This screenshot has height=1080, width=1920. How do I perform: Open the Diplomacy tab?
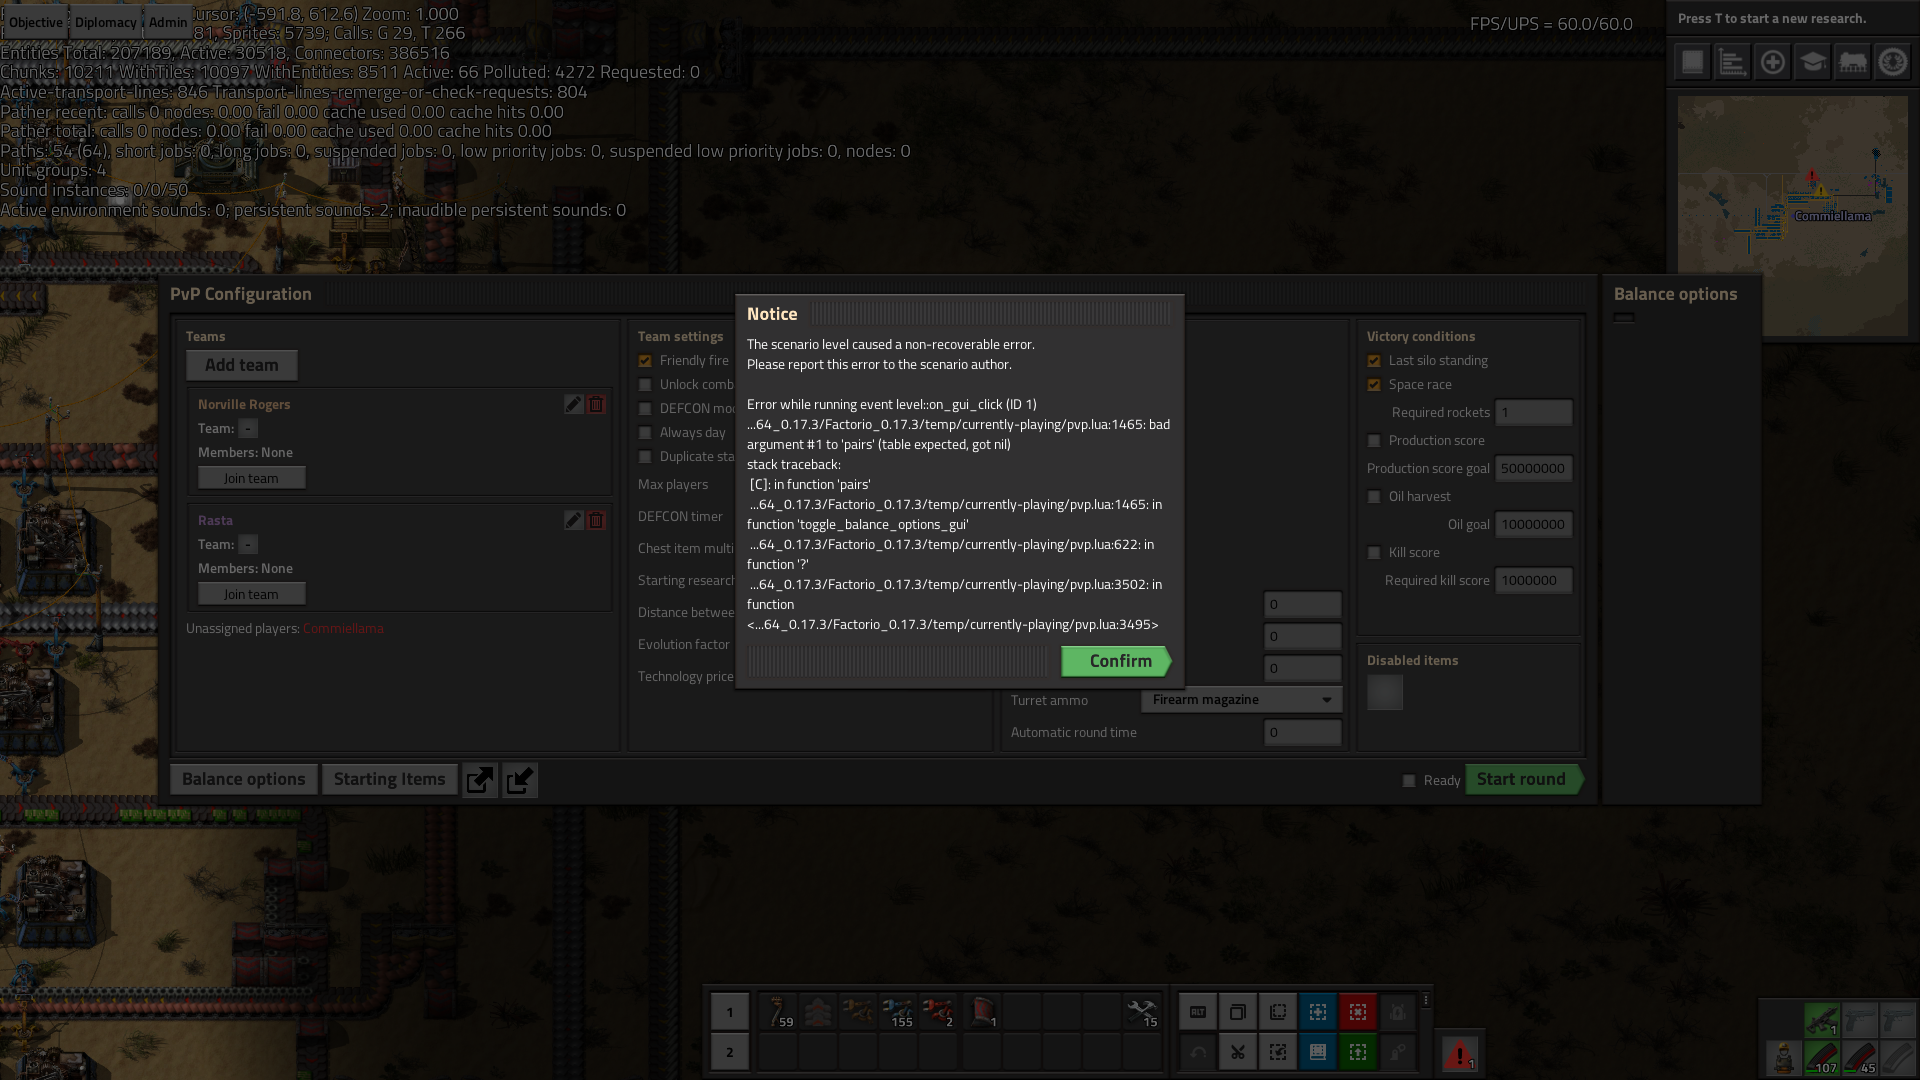[105, 20]
